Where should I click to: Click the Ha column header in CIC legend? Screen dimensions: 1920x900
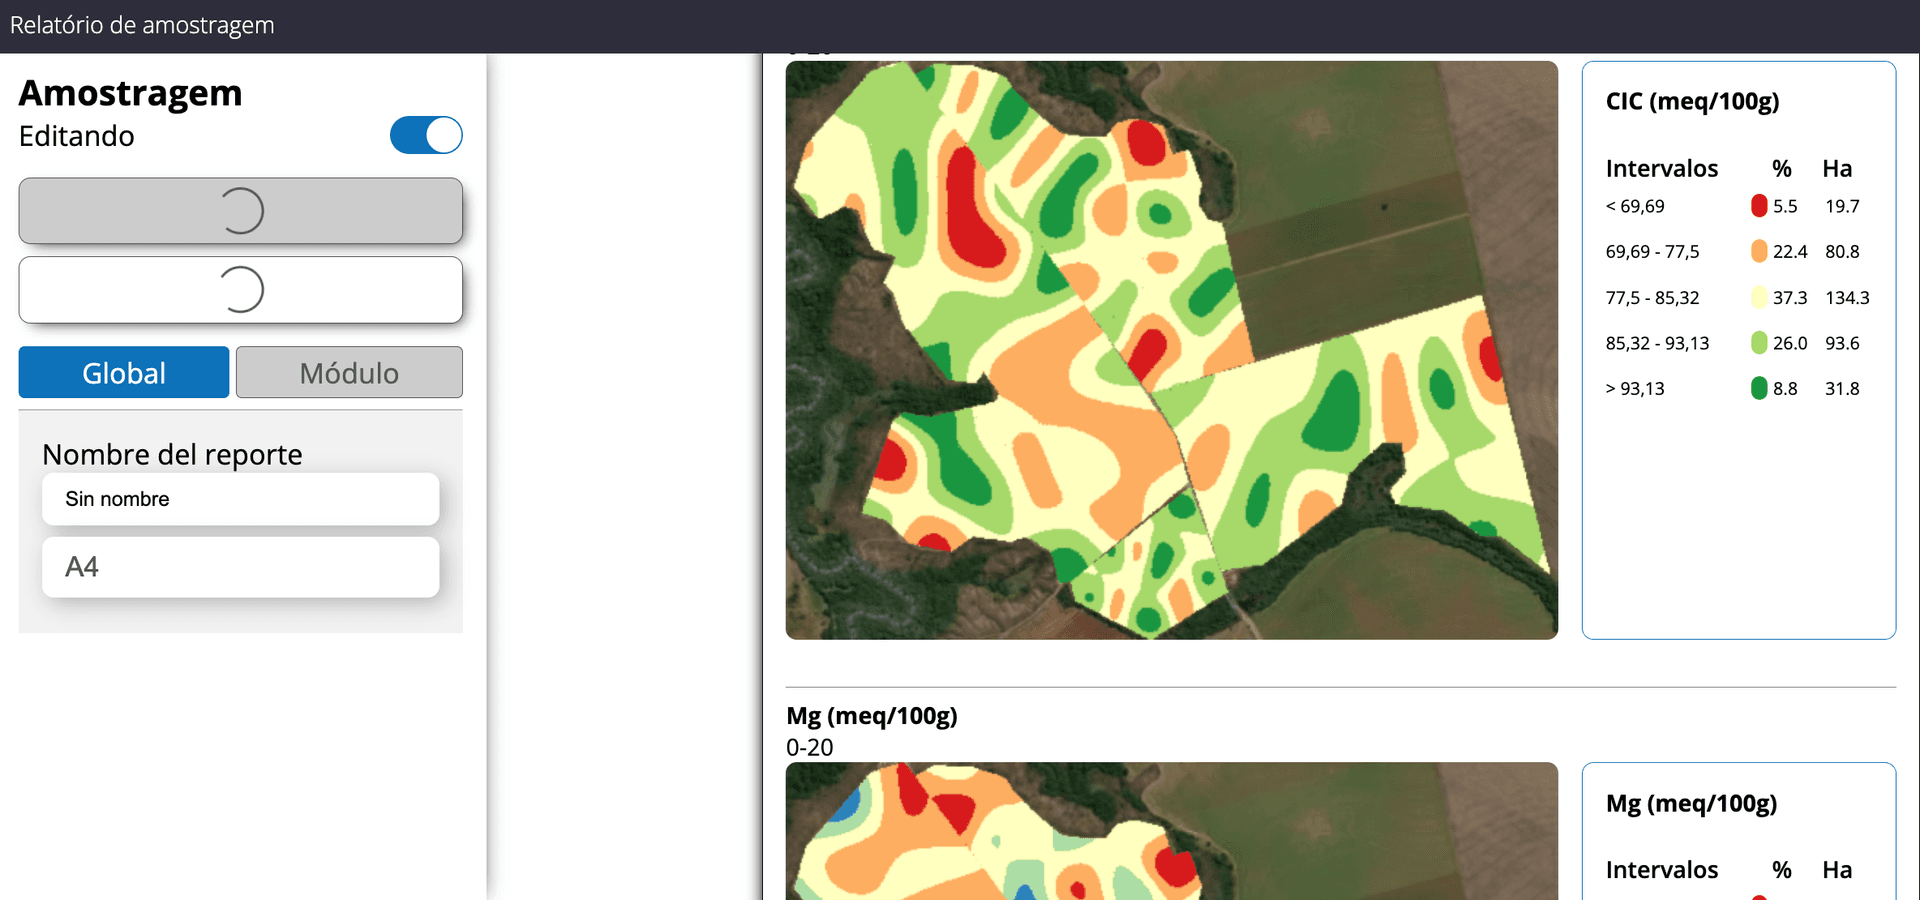(1837, 169)
